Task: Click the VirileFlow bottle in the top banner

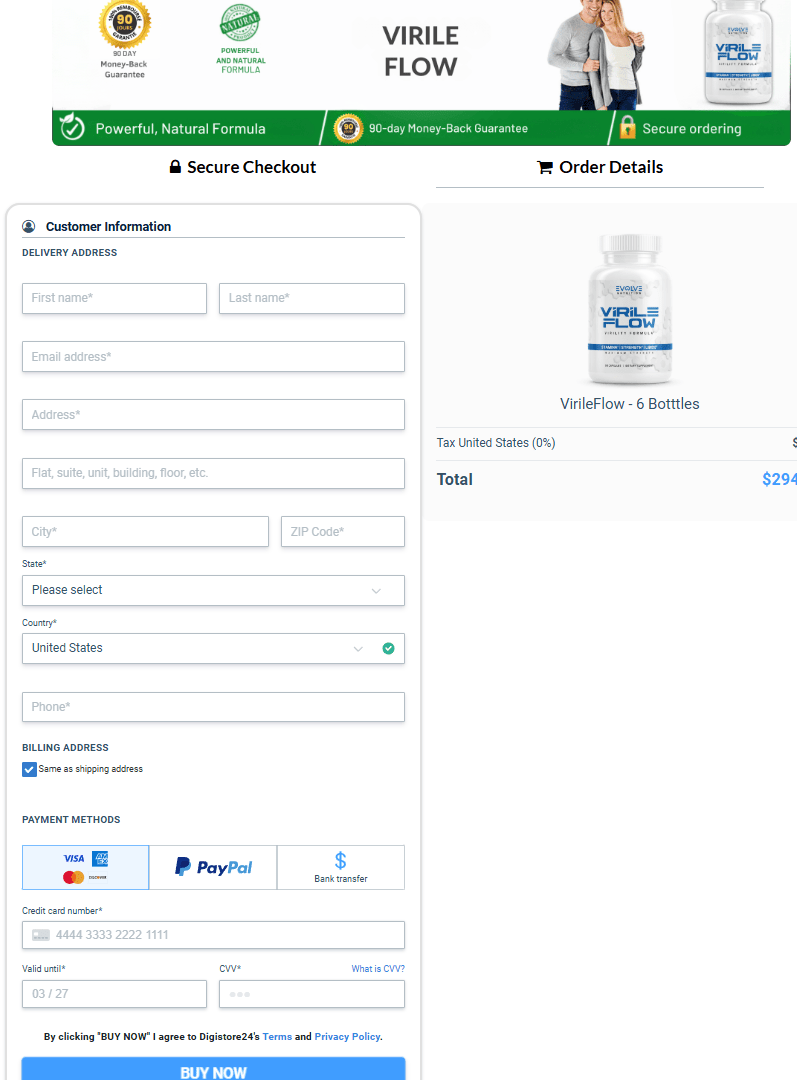Action: click(738, 52)
